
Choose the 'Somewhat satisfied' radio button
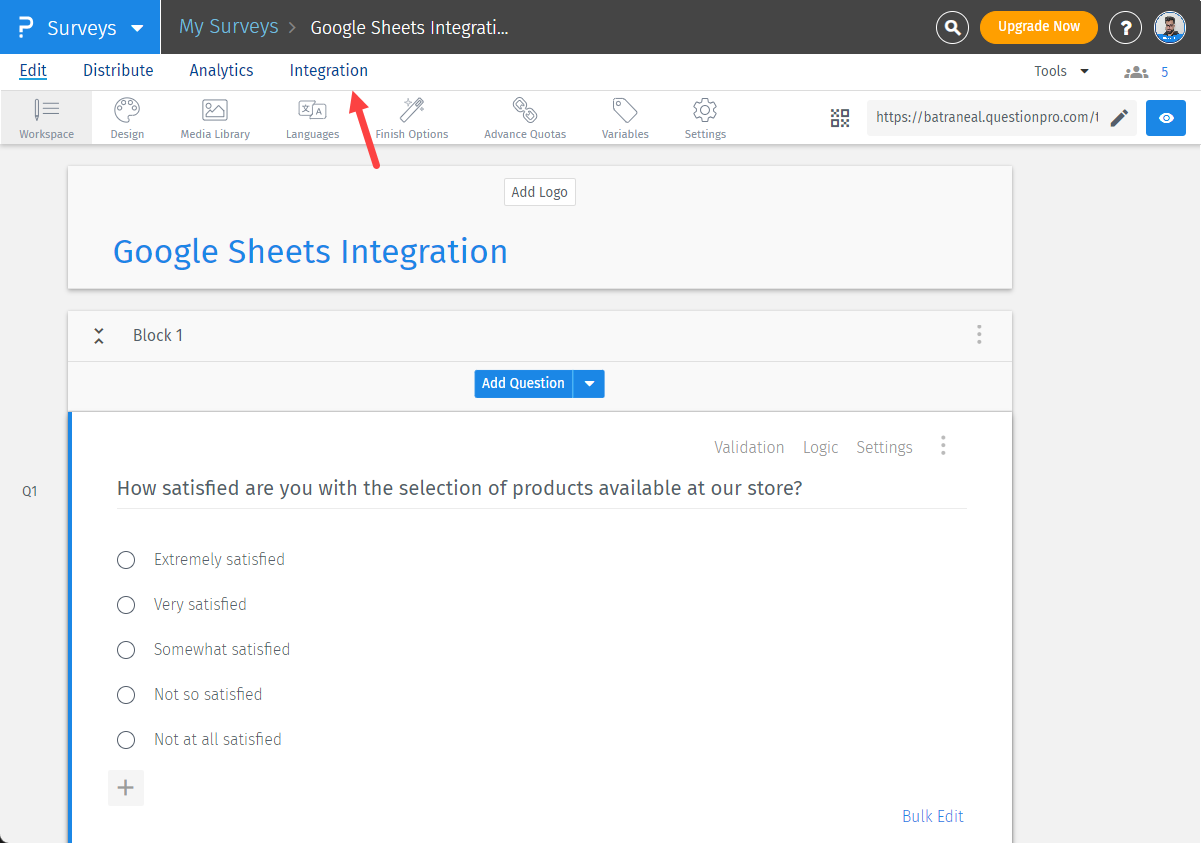click(x=126, y=650)
